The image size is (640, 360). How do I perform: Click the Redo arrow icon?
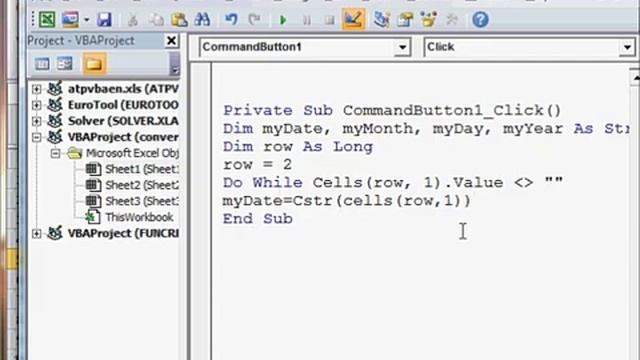[x=254, y=20]
